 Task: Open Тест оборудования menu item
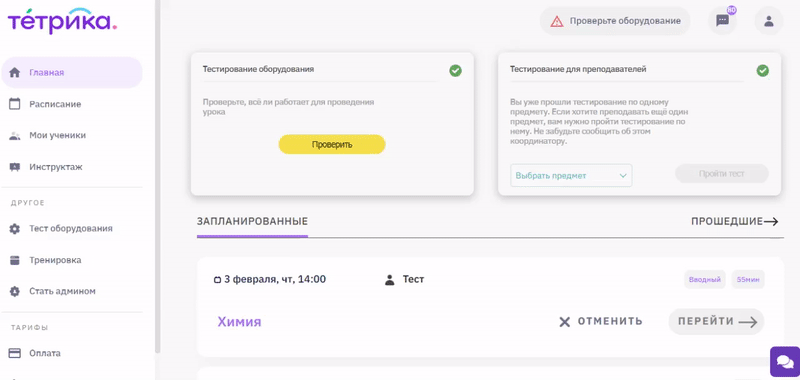pos(72,229)
